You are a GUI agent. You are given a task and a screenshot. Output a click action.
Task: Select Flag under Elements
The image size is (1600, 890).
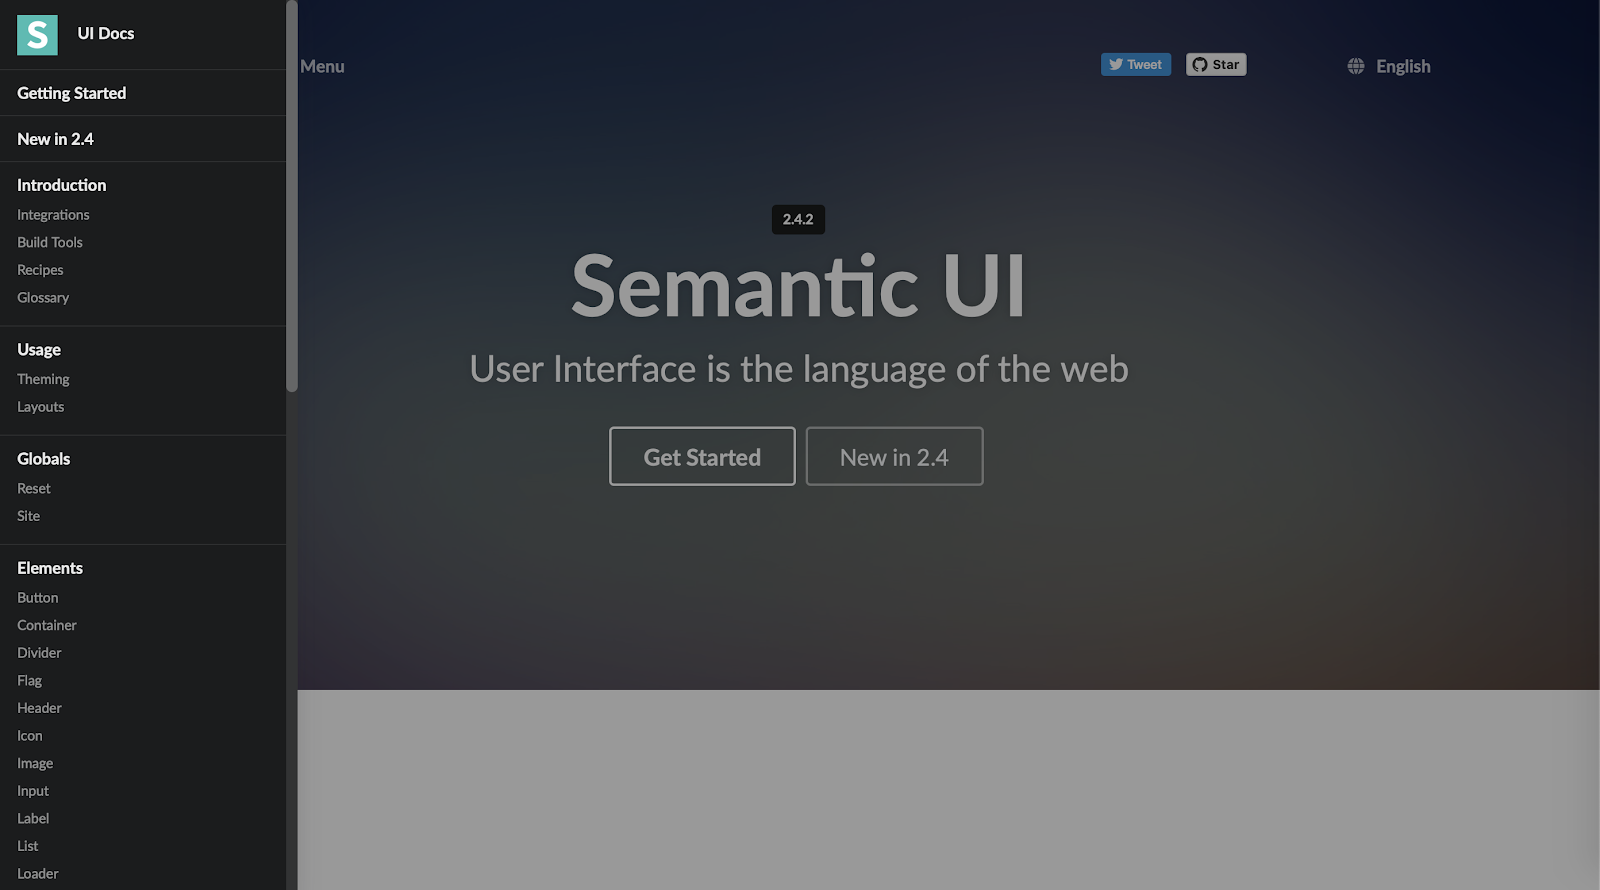coord(30,681)
